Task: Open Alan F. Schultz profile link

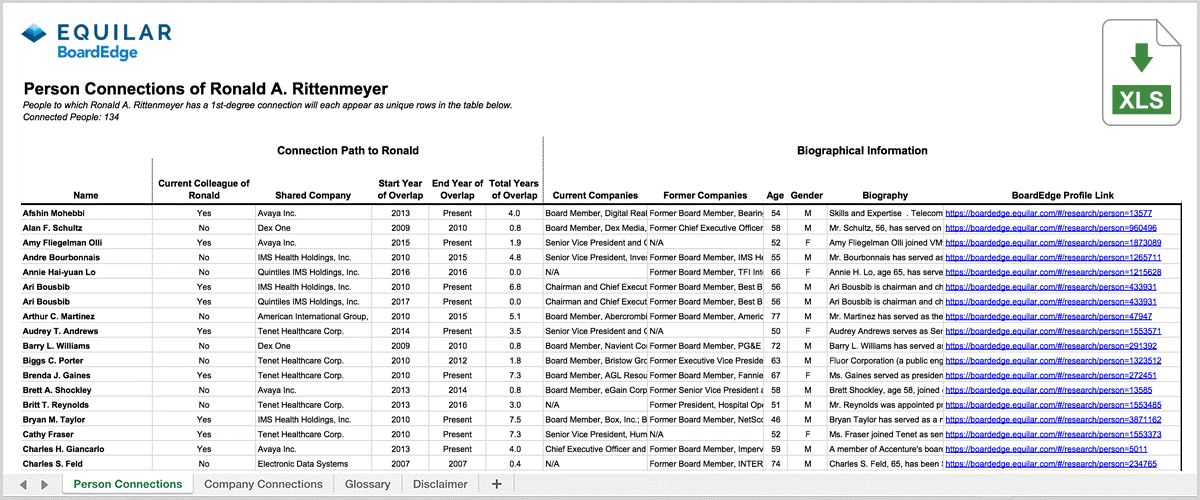Action: click(1051, 228)
